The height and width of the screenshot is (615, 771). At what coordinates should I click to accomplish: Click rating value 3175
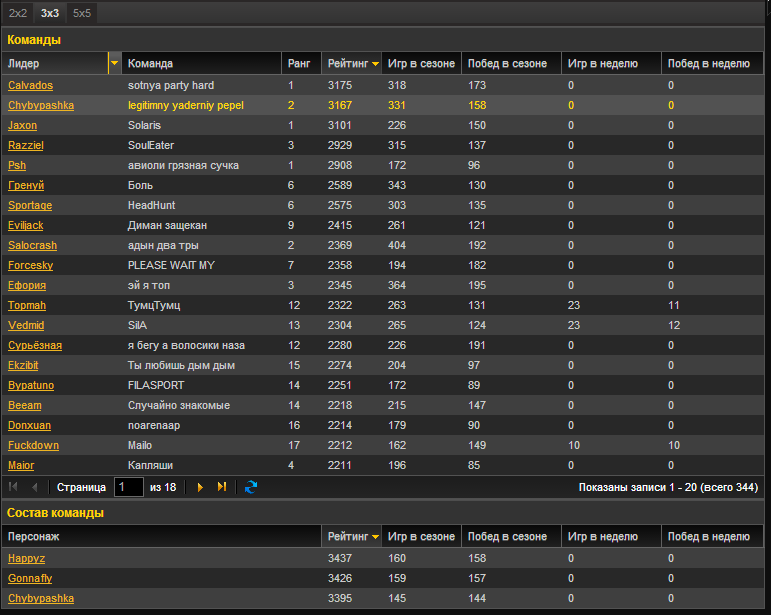340,85
